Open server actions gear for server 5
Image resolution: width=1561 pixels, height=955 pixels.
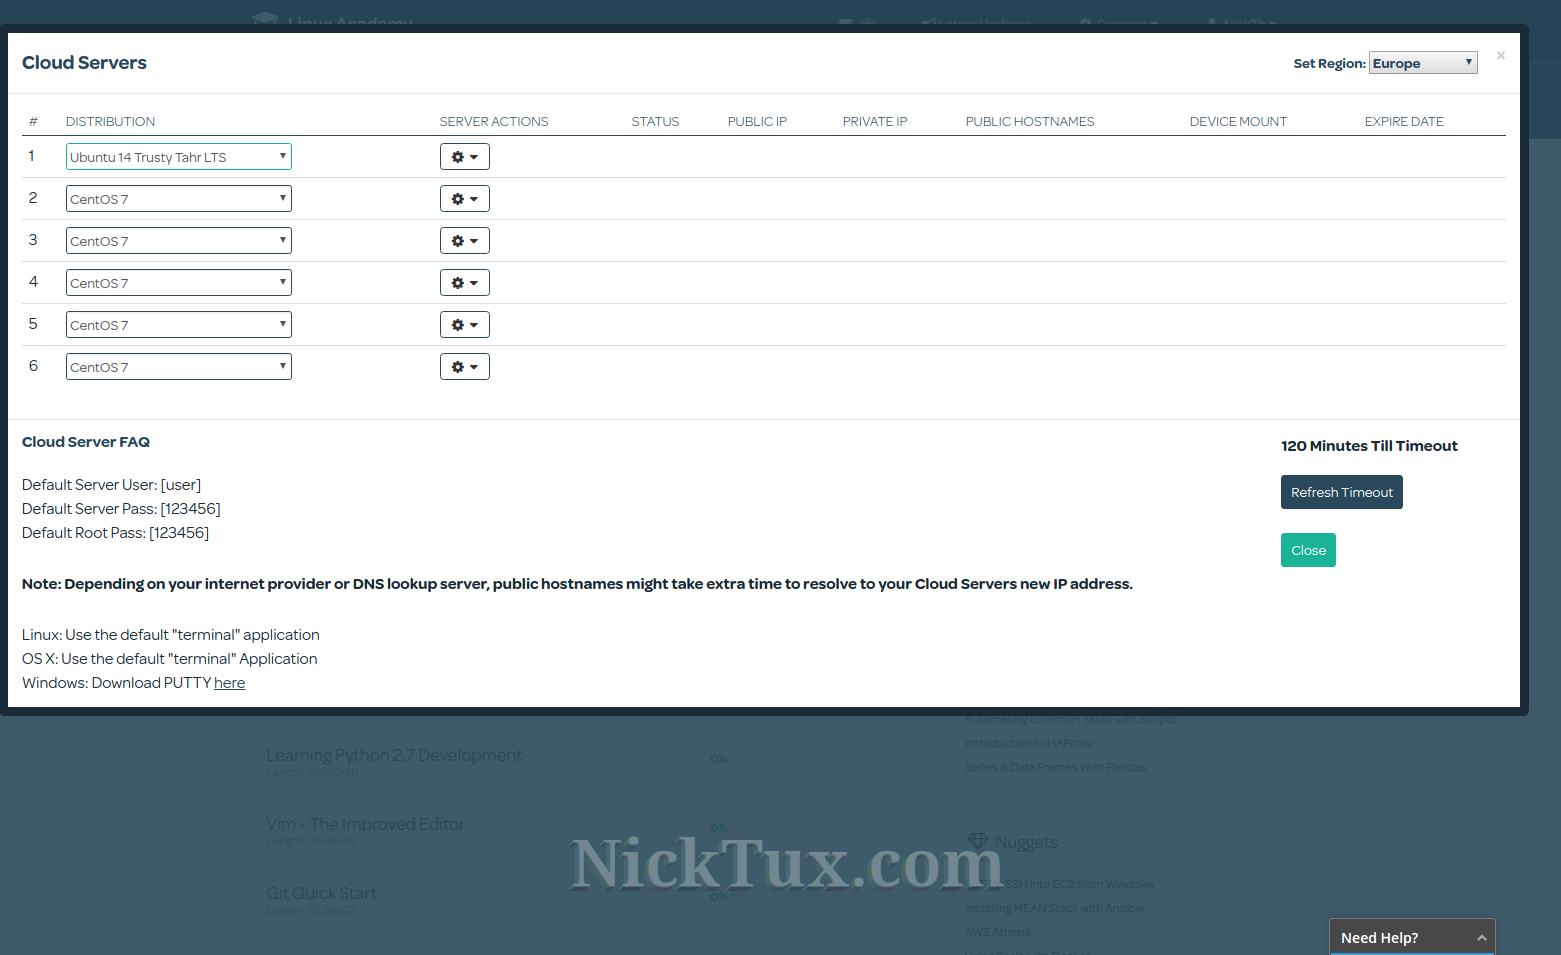464,325
